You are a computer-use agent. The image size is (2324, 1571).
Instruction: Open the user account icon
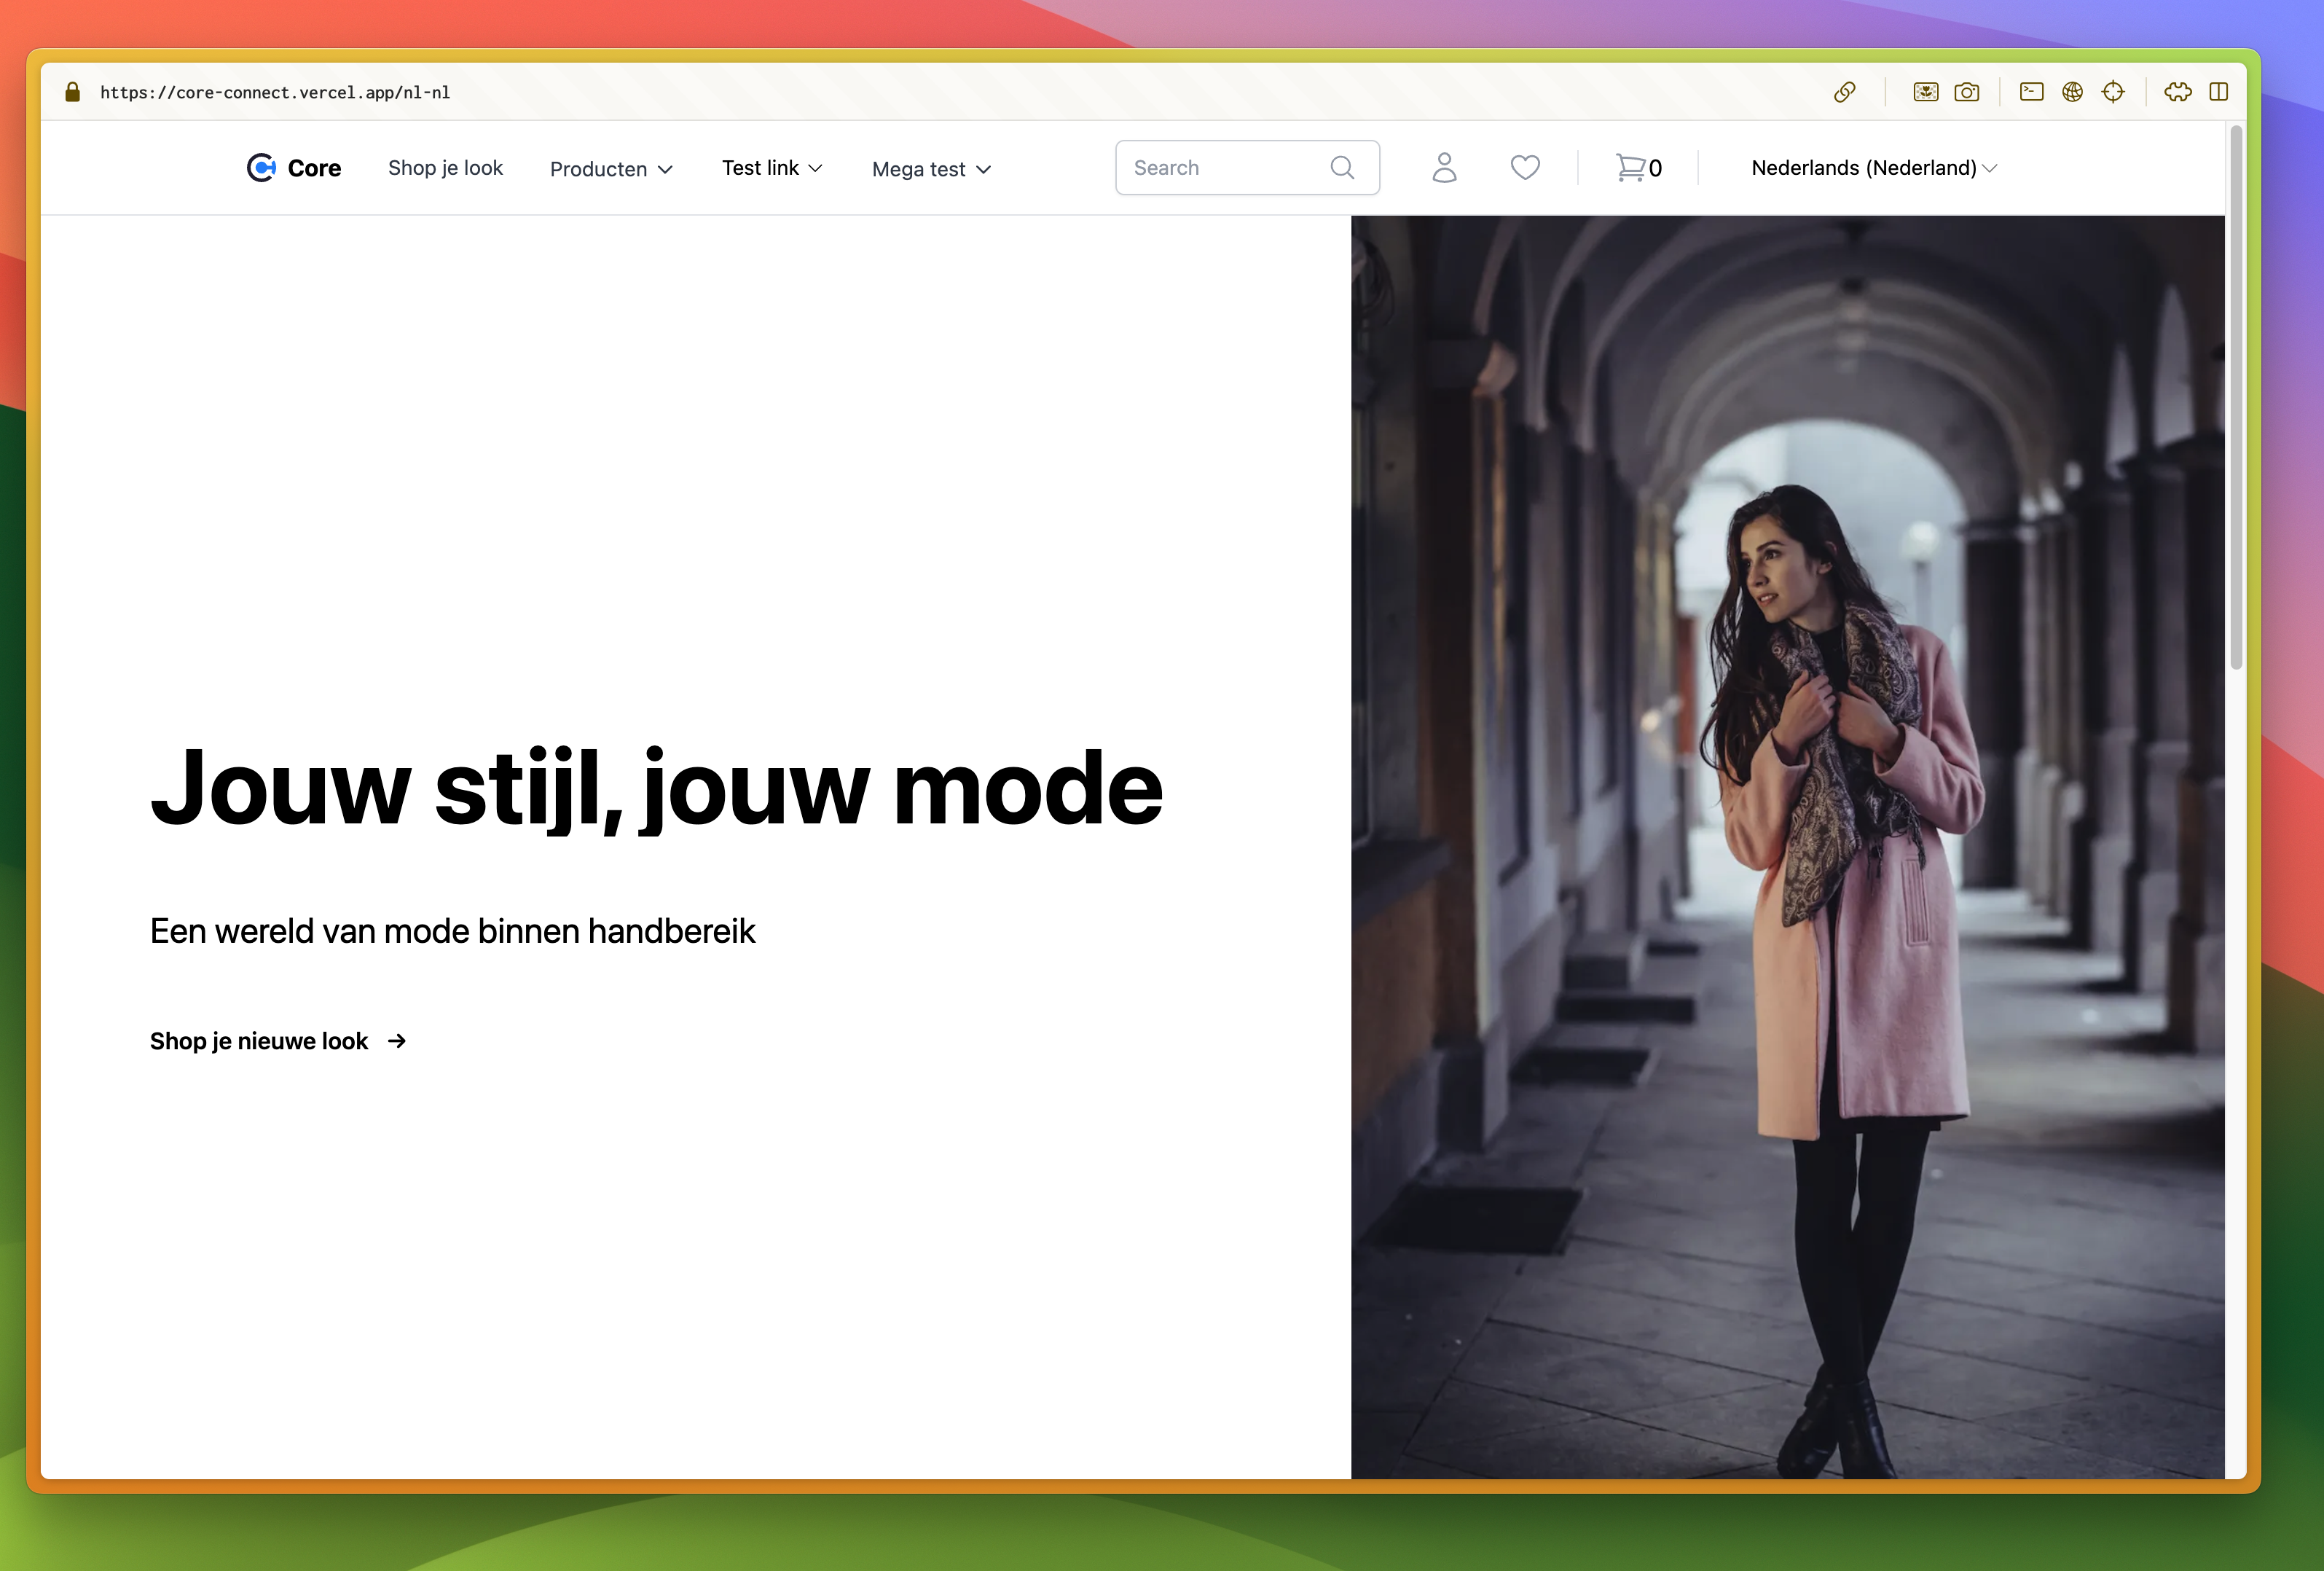coord(1444,167)
